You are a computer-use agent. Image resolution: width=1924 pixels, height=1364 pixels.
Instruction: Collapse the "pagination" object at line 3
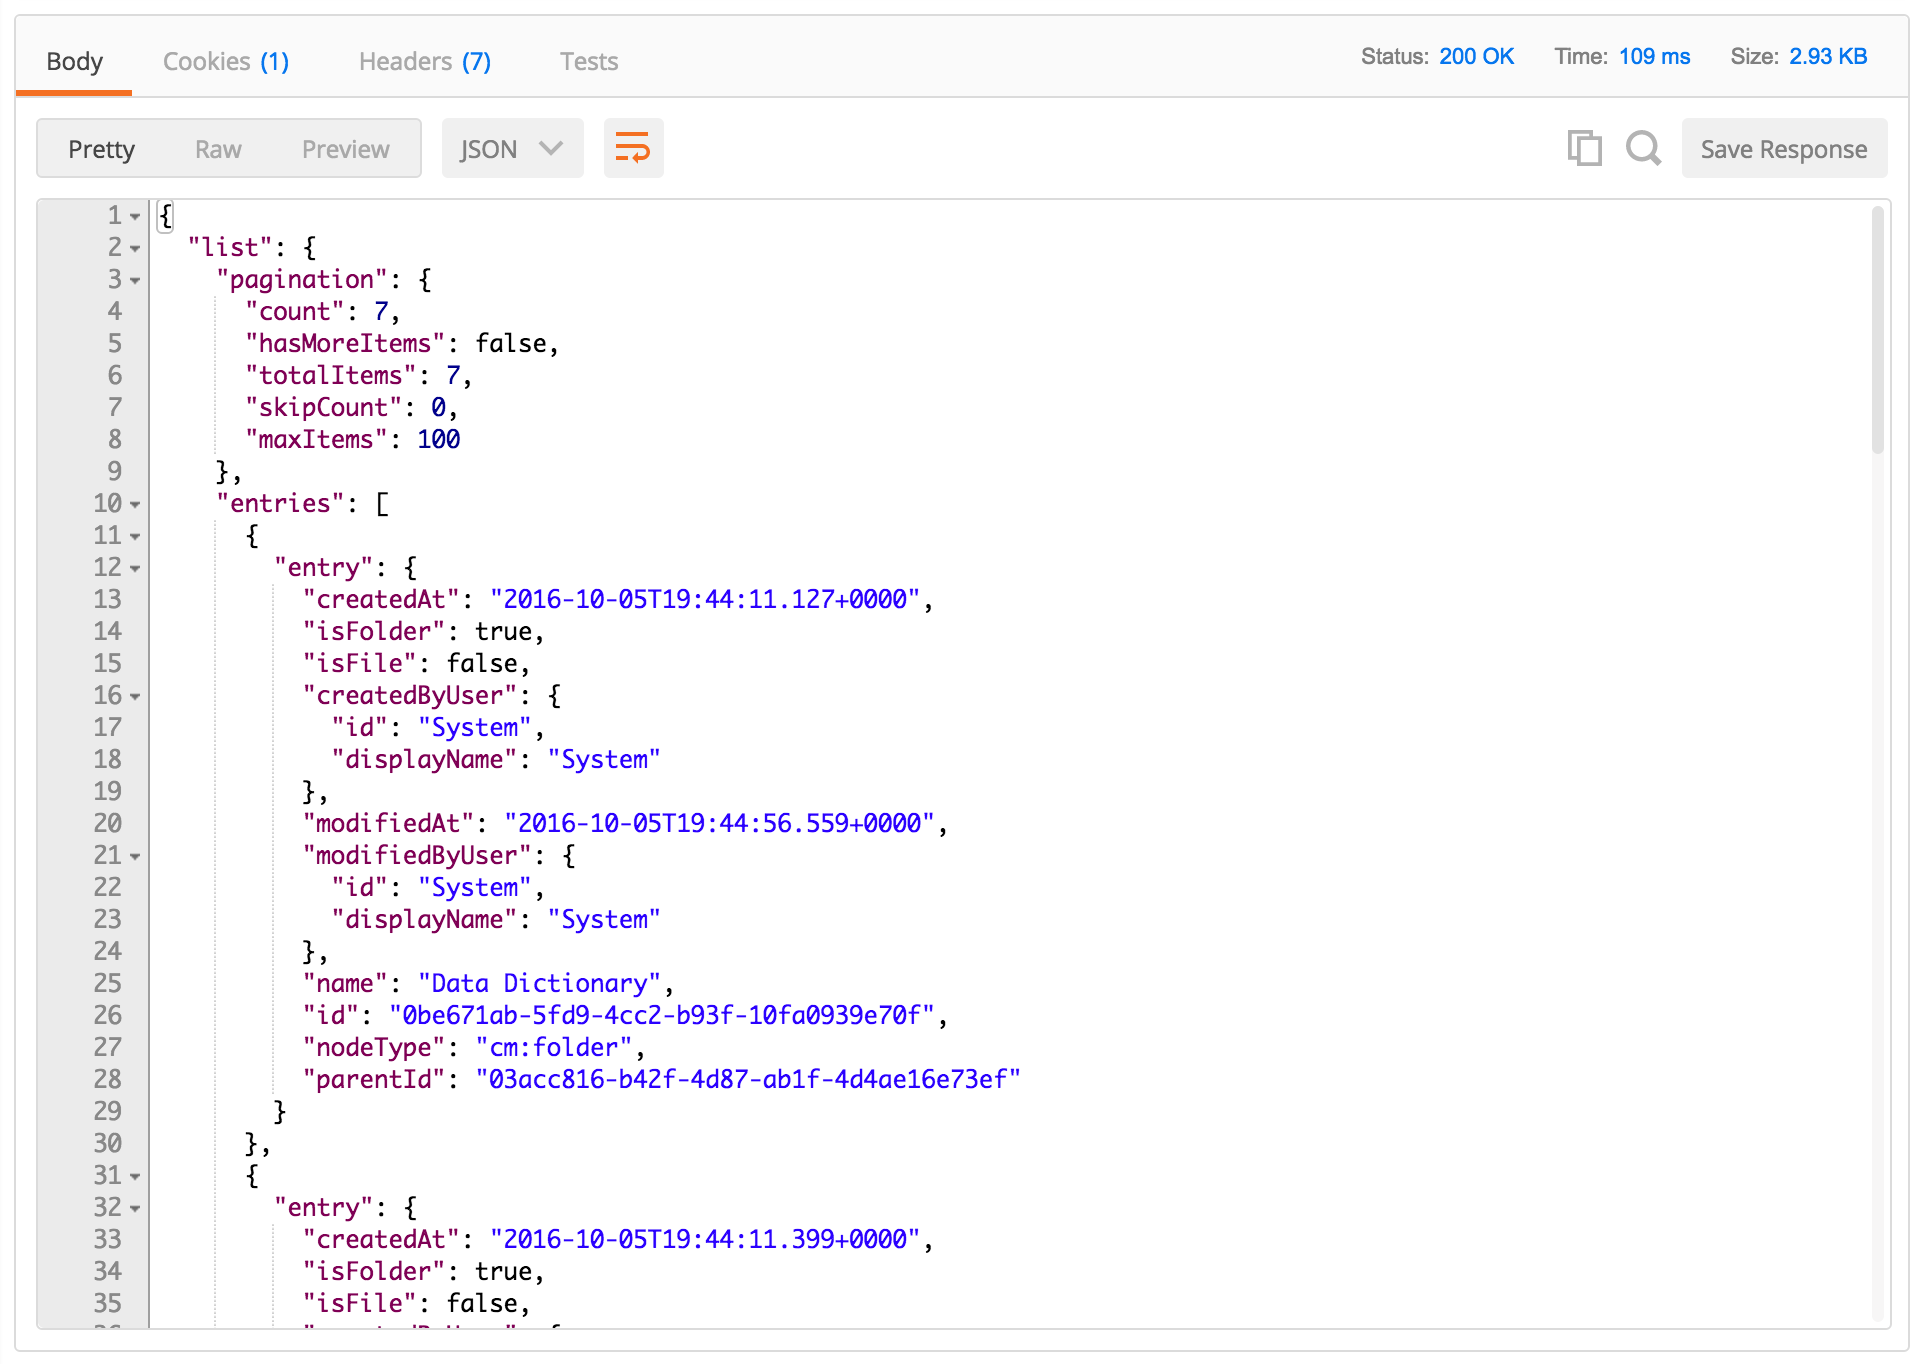point(135,281)
